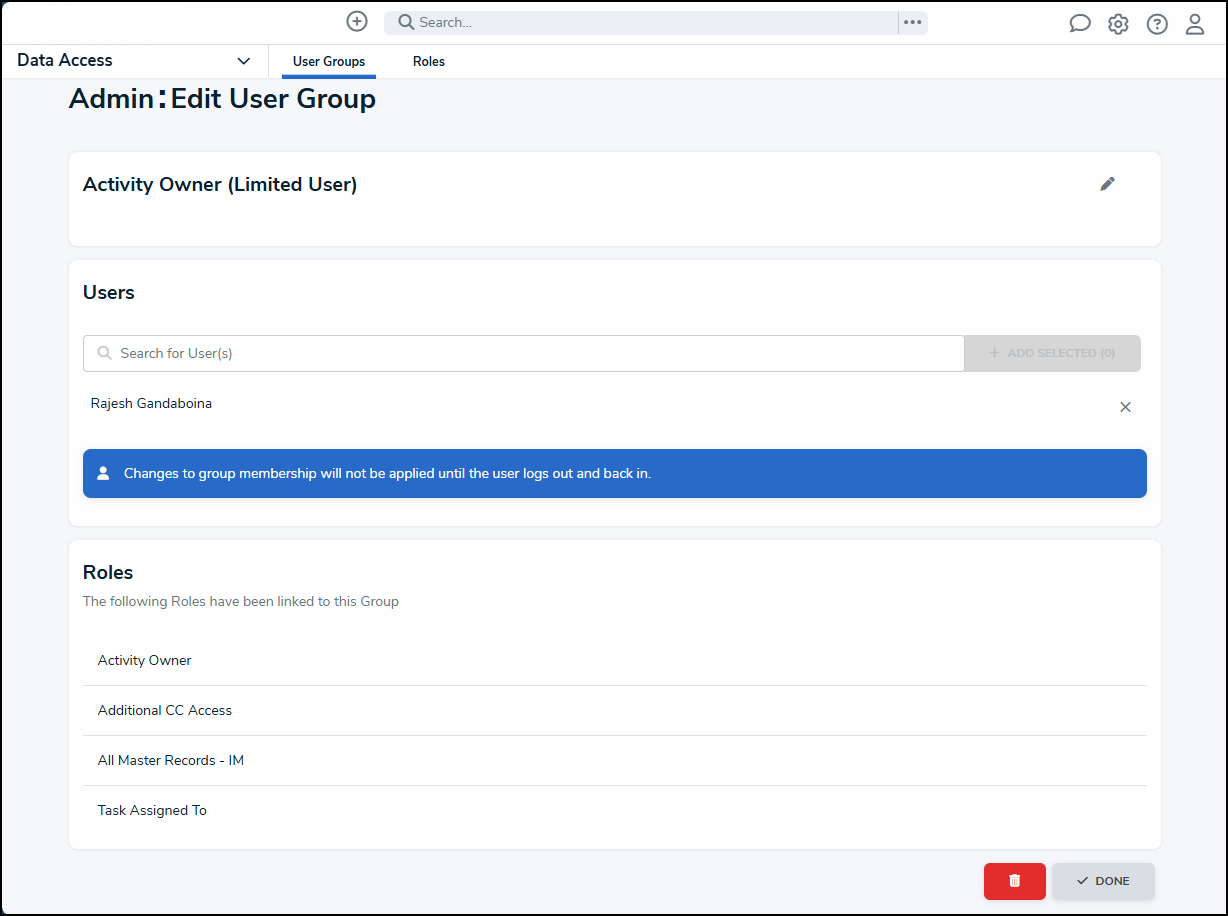Select the All Master Records - IM role
Image resolution: width=1228 pixels, height=916 pixels.
coord(614,760)
